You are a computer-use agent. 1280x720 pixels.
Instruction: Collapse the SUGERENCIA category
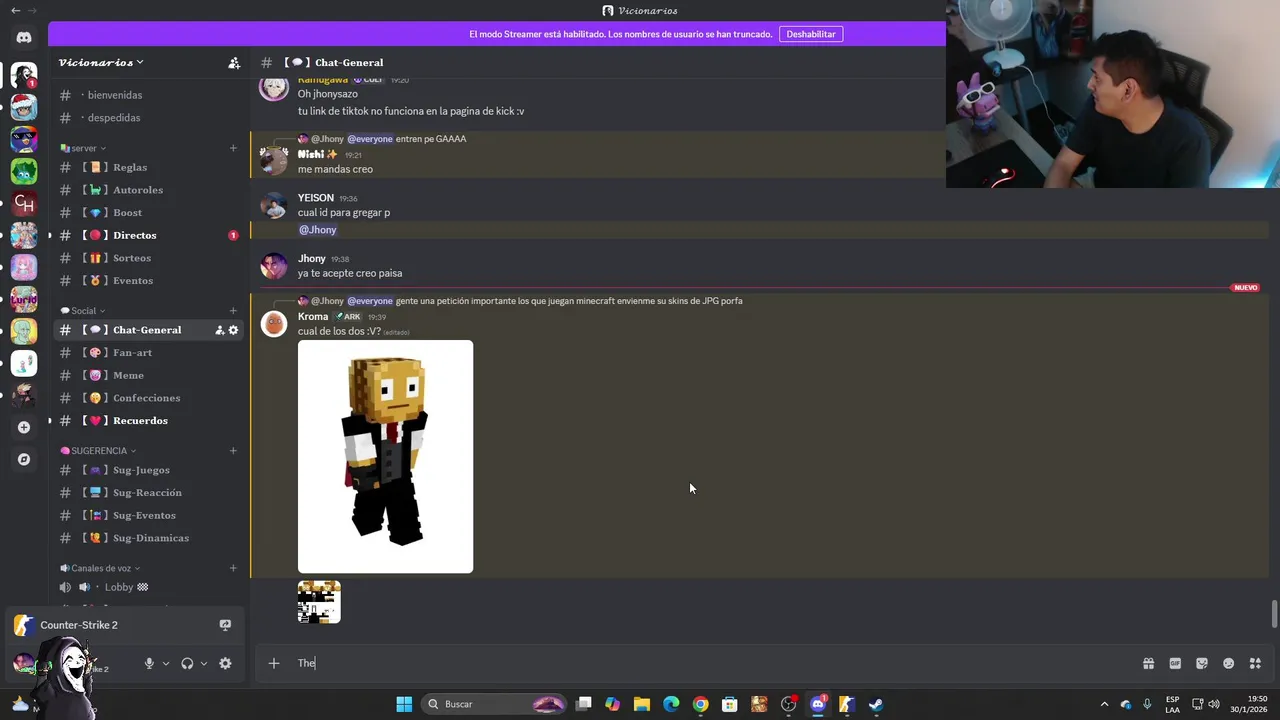(99, 451)
